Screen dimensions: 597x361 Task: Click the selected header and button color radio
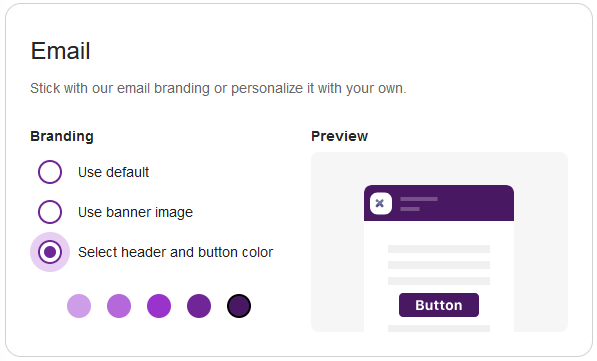point(50,252)
